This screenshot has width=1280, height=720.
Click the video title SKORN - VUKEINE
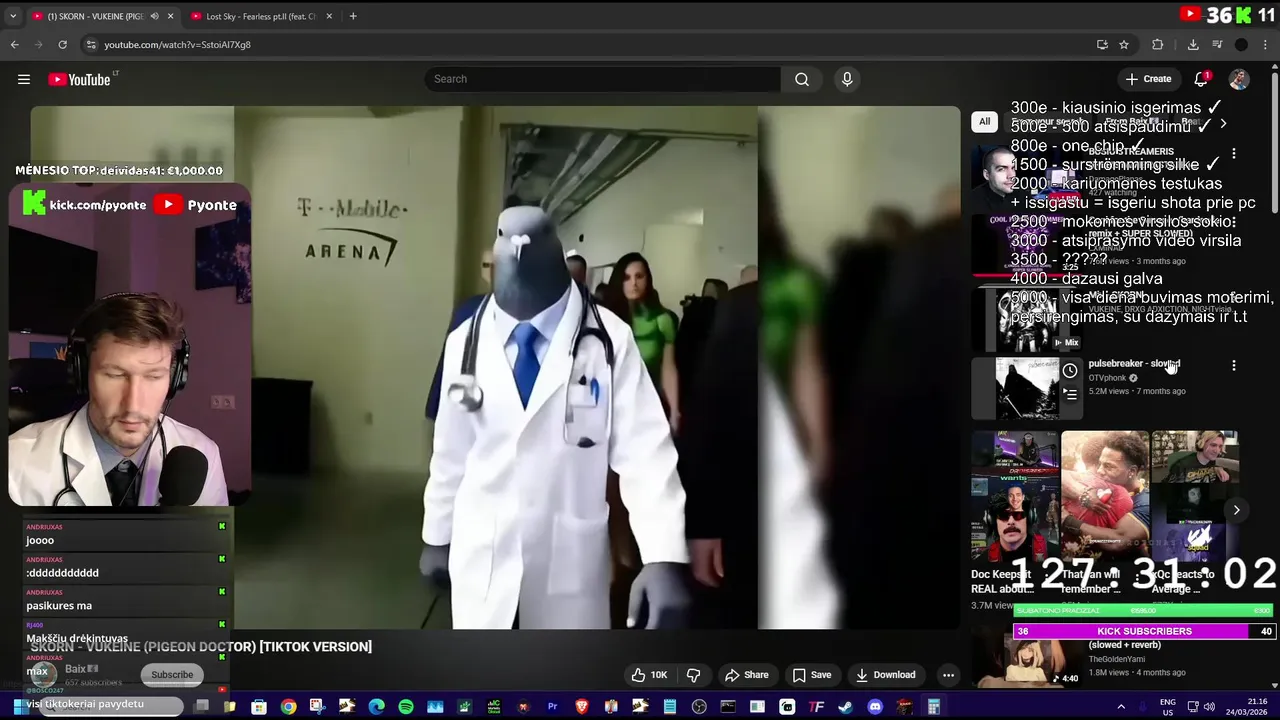[201, 647]
